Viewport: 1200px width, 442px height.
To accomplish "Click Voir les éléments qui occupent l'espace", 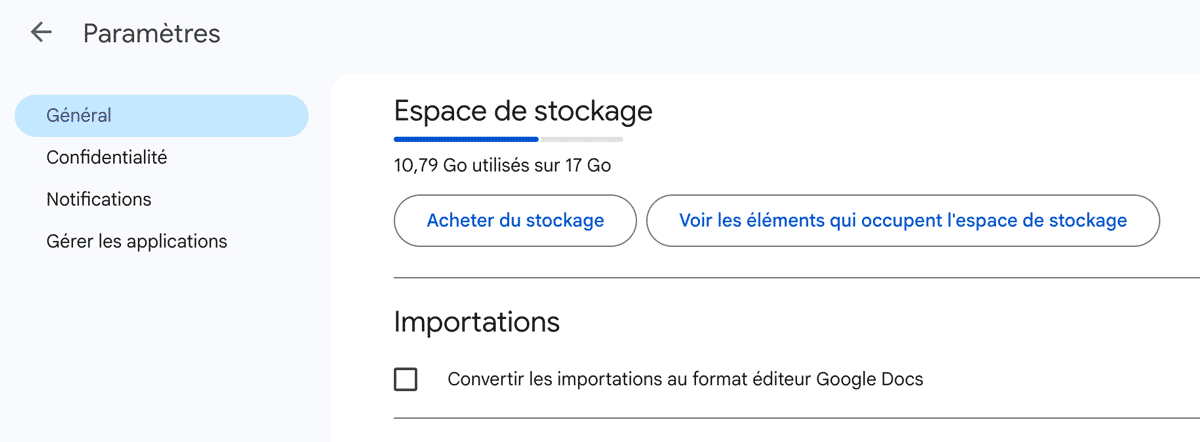I will [x=902, y=220].
